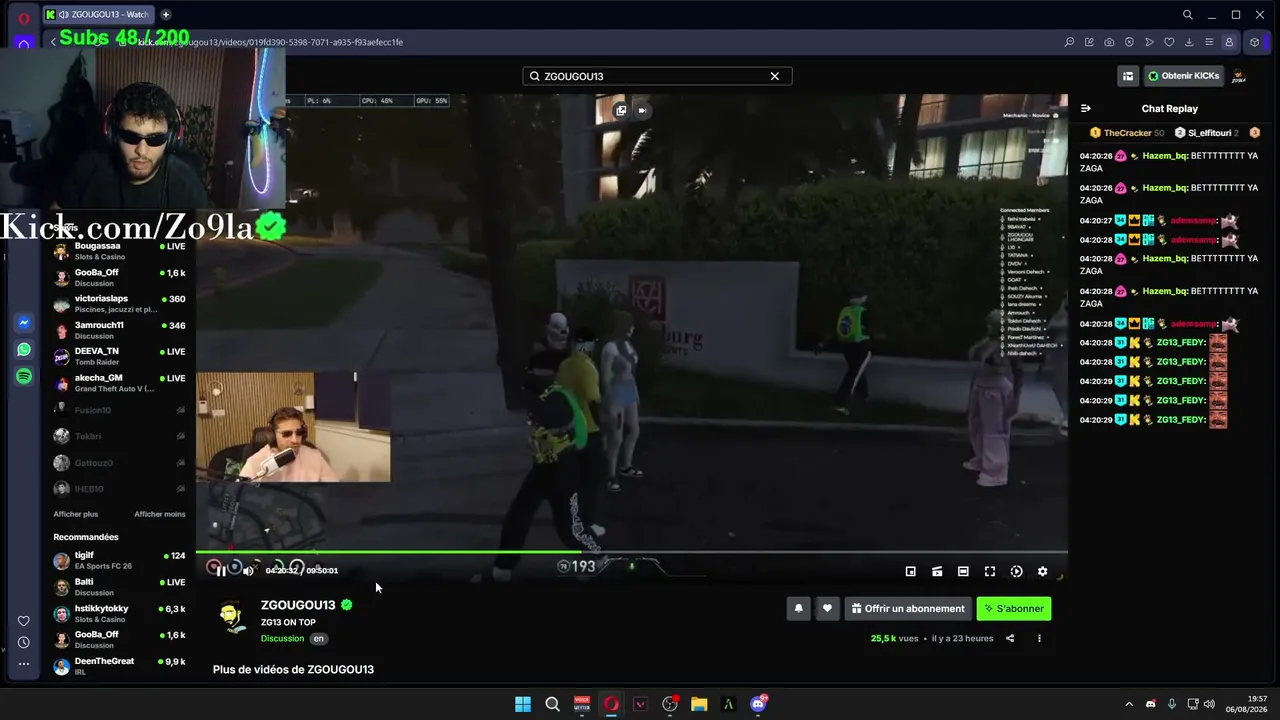Focus the ZGOUGOU13 search field
1280x720 pixels.
tap(657, 76)
